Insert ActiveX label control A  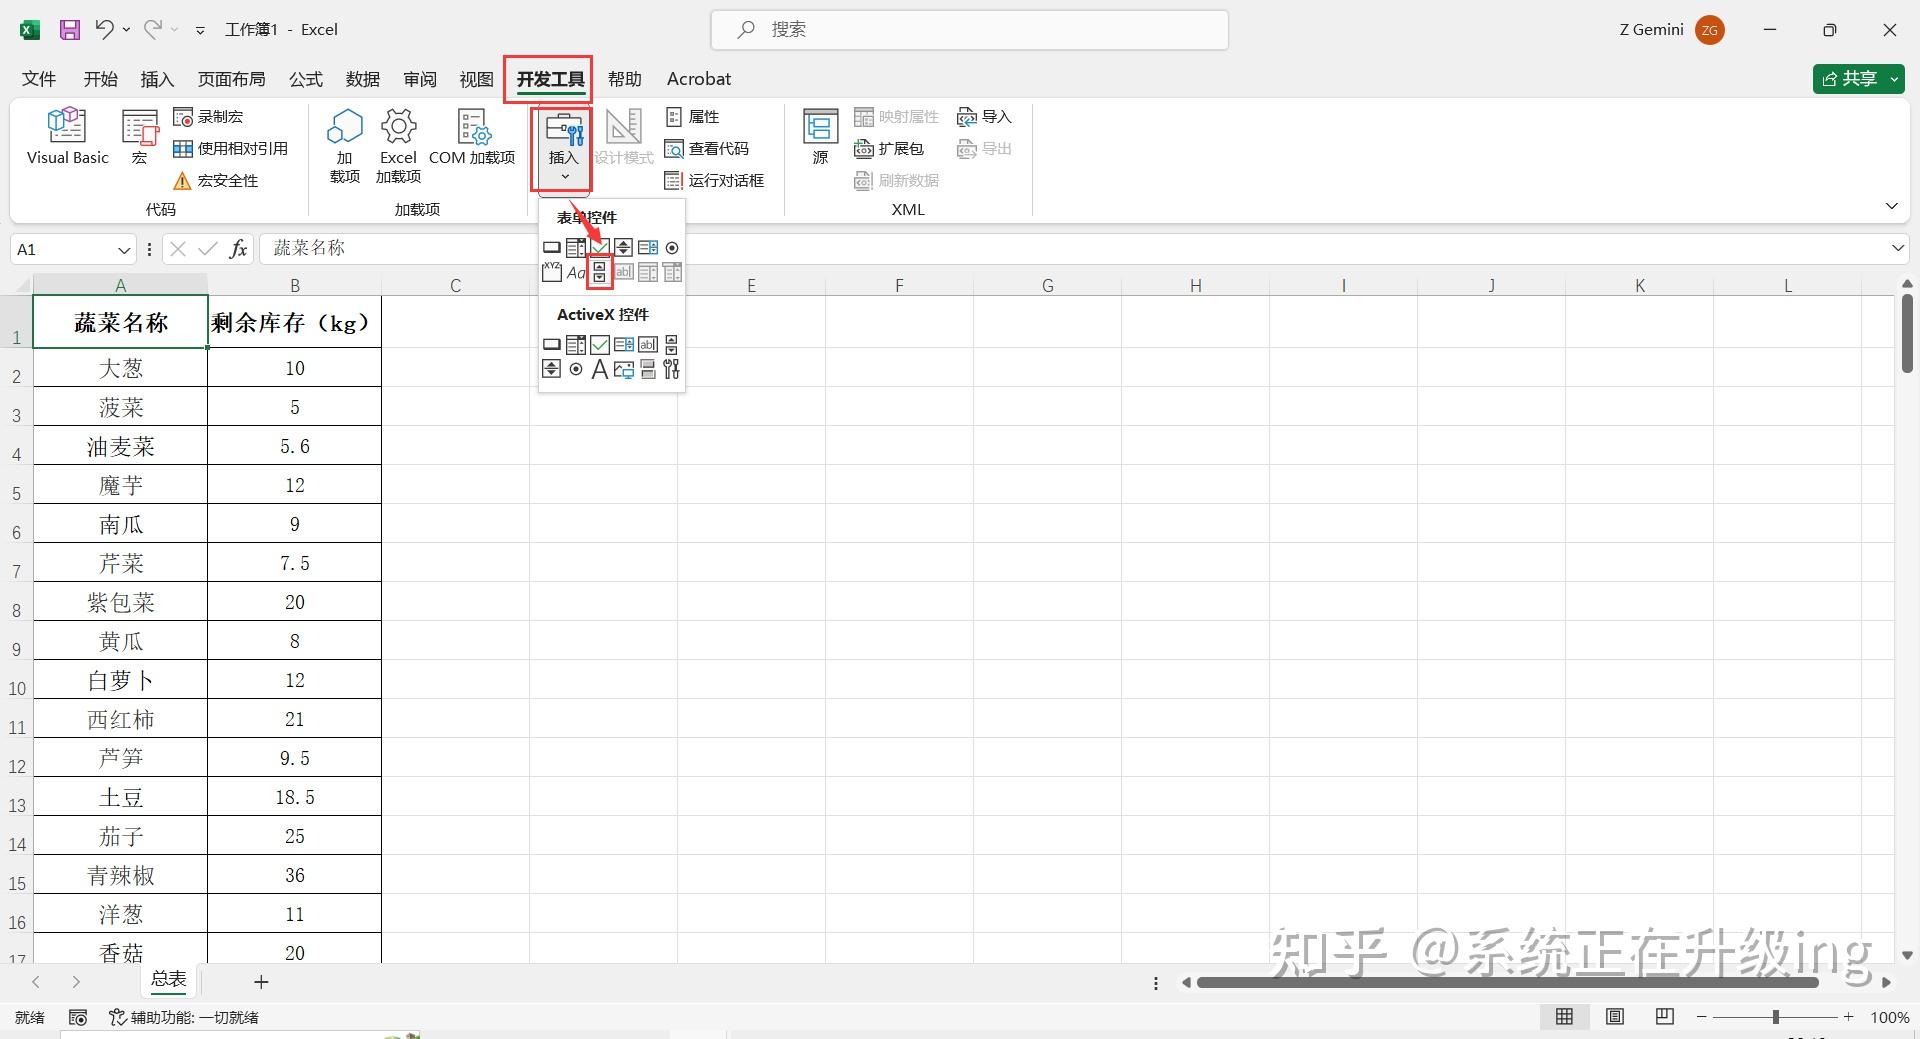[x=599, y=369]
